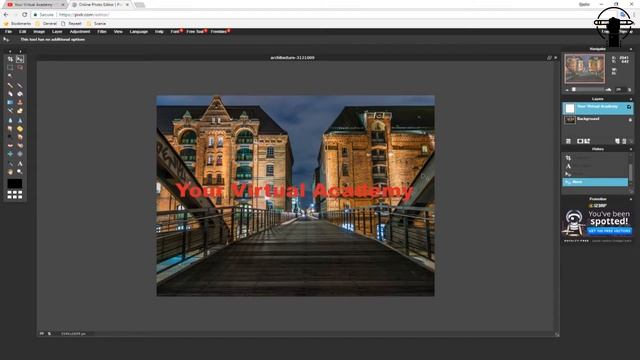Select the Pinch tool
Image resolution: width=640 pixels, height=360 pixels.
pos(20,154)
